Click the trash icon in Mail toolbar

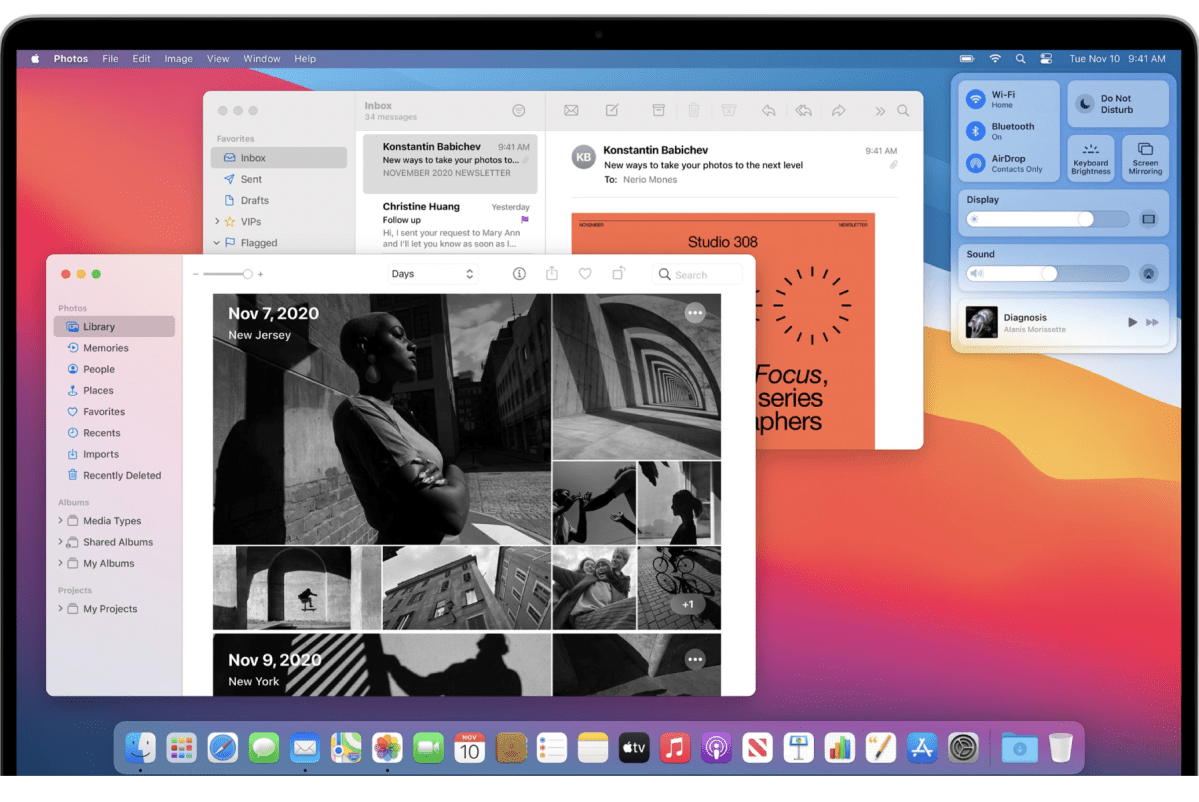(x=694, y=111)
